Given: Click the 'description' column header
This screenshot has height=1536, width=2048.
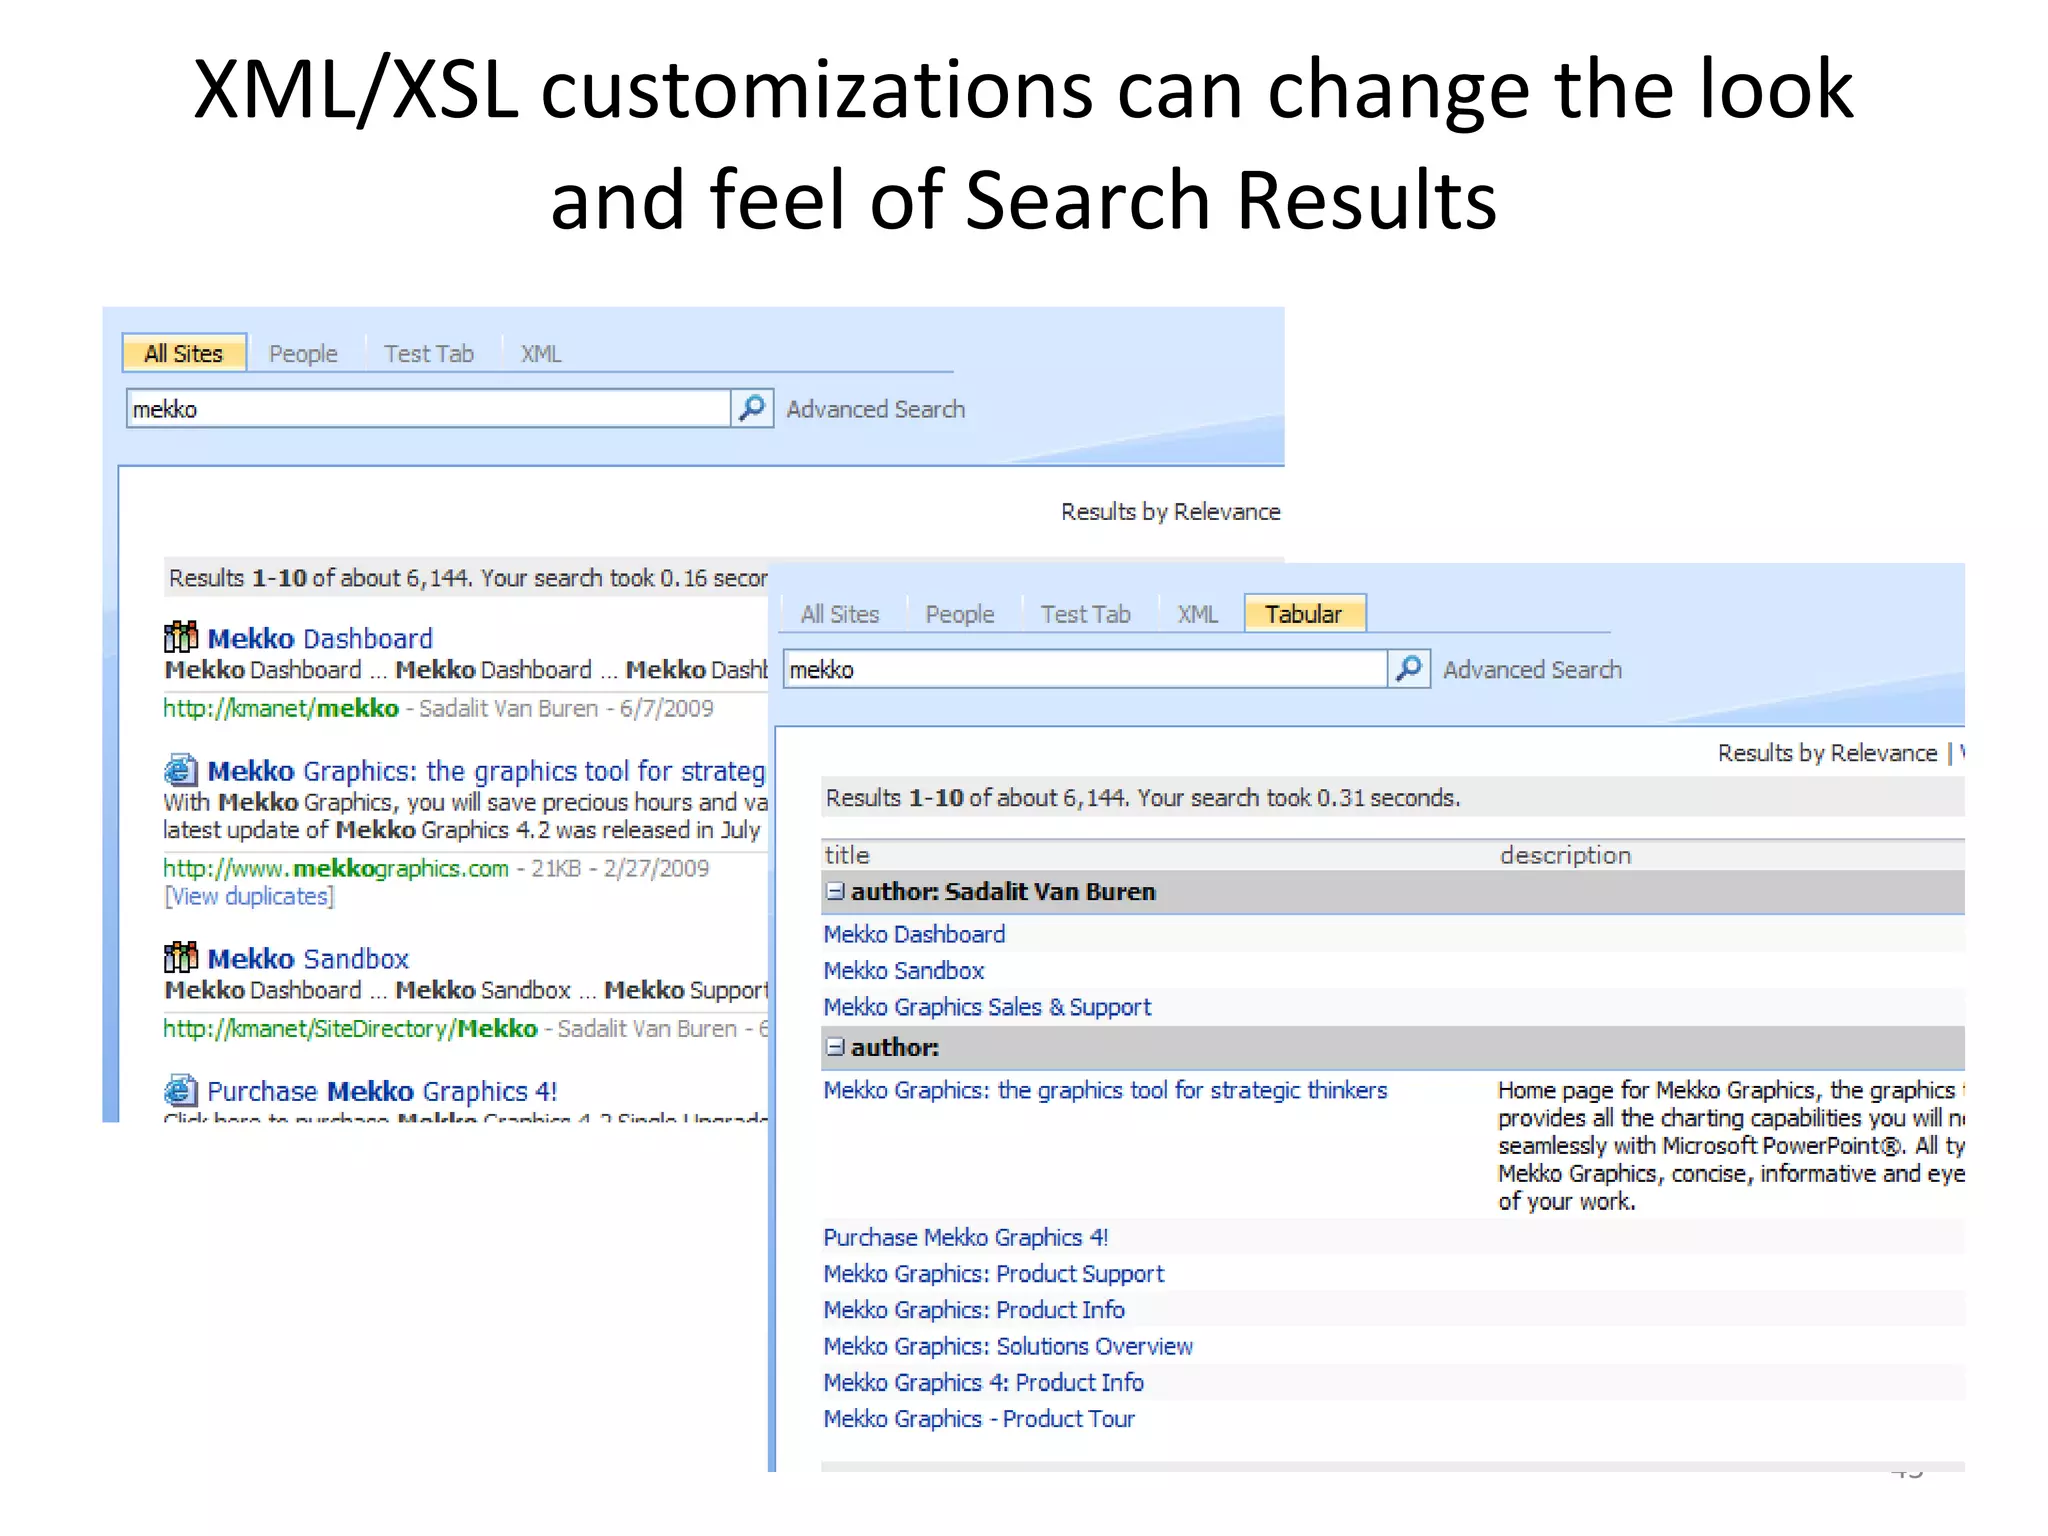Looking at the screenshot, I should pyautogui.click(x=1566, y=855).
